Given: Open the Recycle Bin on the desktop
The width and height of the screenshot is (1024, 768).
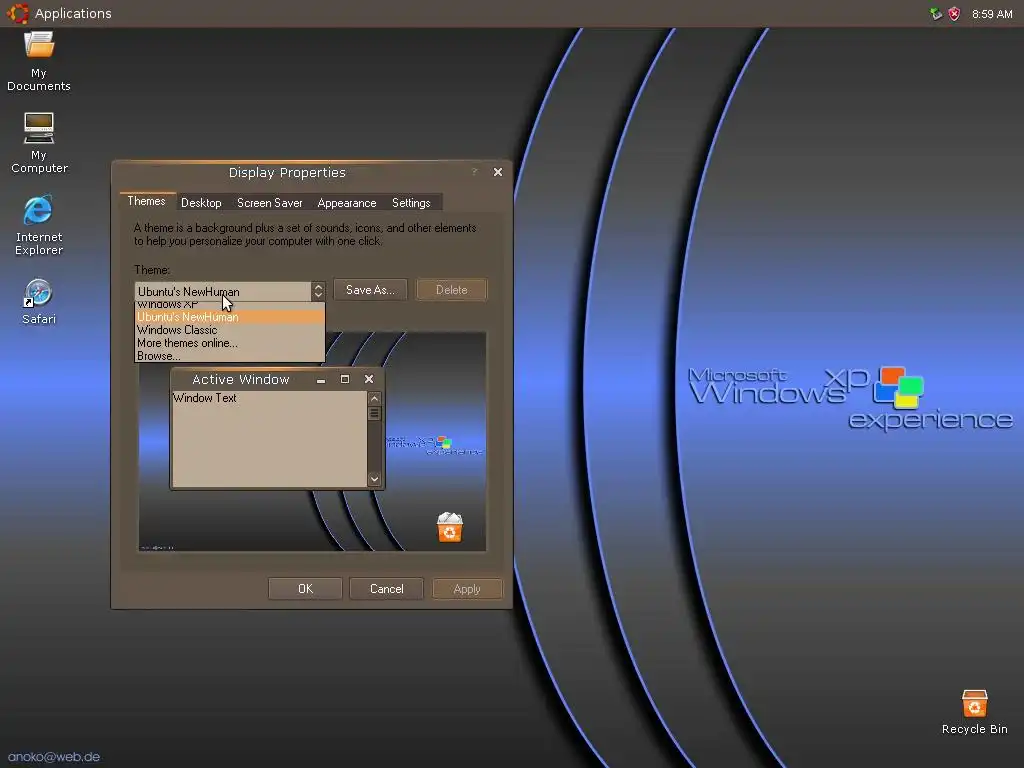Looking at the screenshot, I should 974,712.
